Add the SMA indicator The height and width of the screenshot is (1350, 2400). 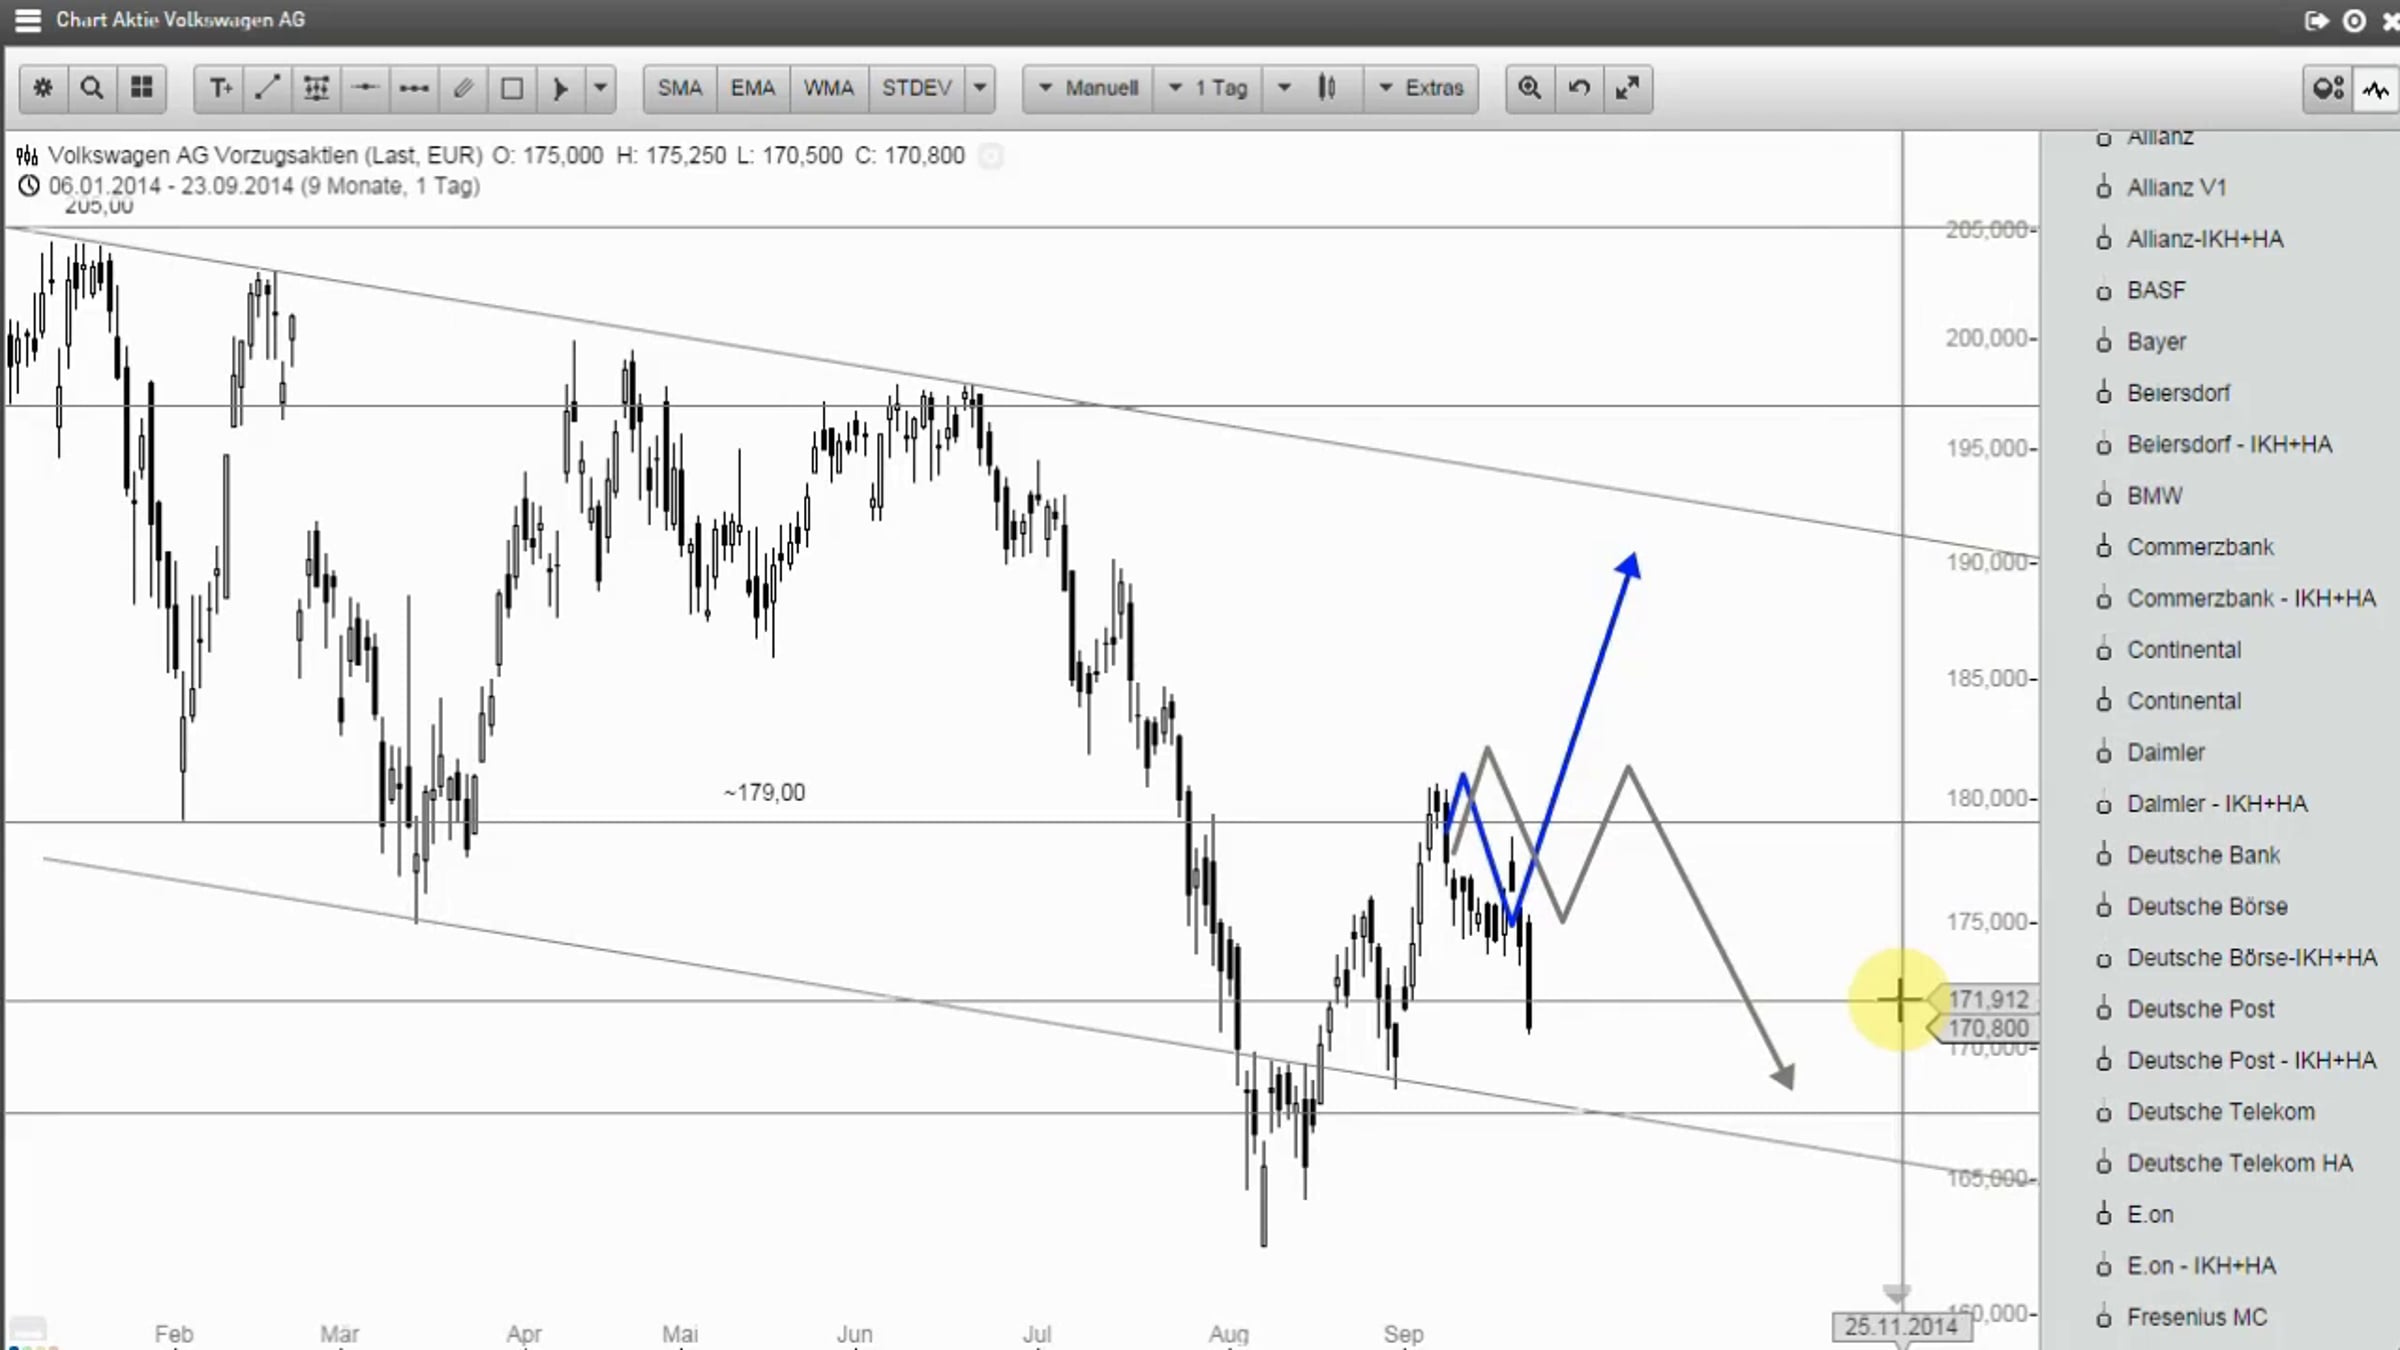(x=680, y=88)
